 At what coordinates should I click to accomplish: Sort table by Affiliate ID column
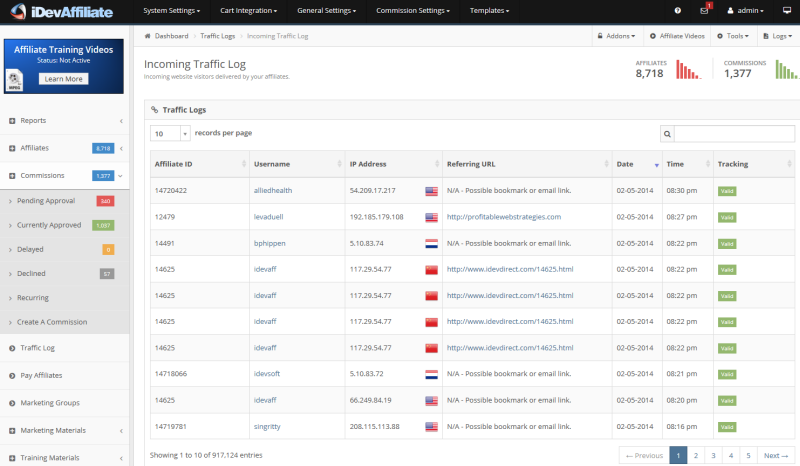[x=199, y=164]
